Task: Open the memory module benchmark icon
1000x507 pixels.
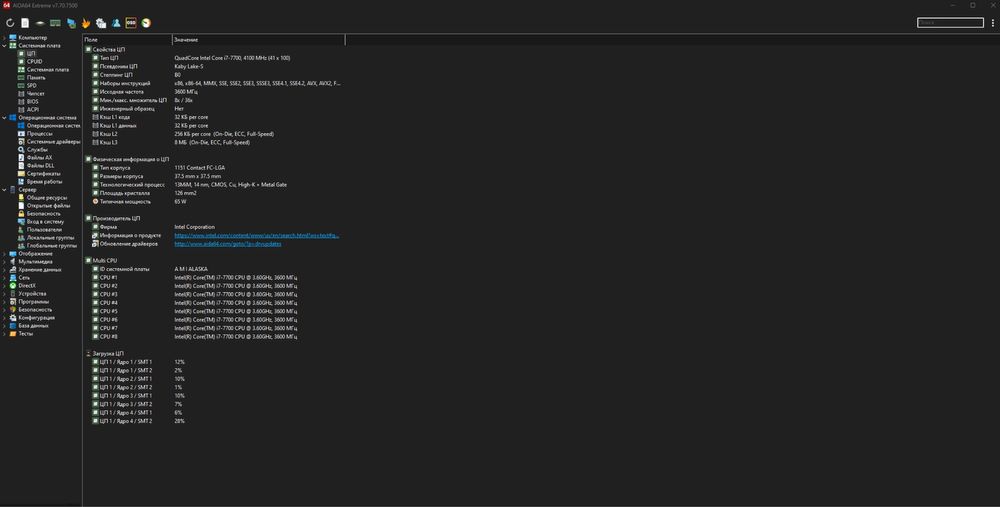Action: coord(55,23)
